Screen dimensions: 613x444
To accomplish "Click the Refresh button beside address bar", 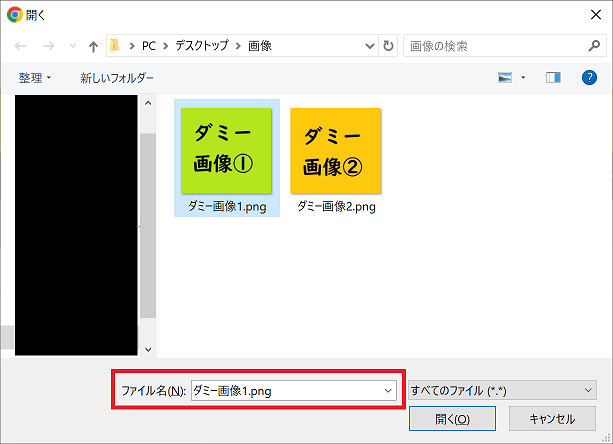I will point(388,46).
